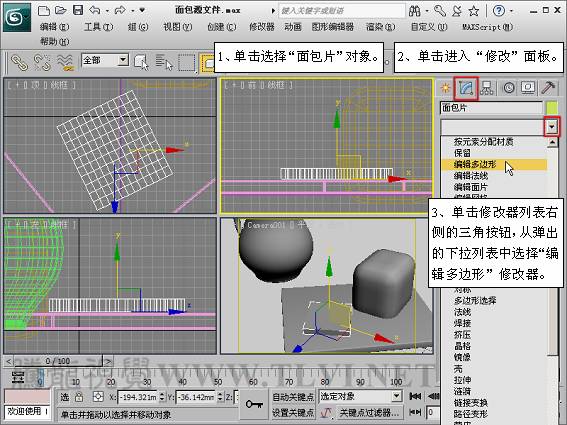
Task: Open the 编辑(E) menu
Action: [x=55, y=27]
